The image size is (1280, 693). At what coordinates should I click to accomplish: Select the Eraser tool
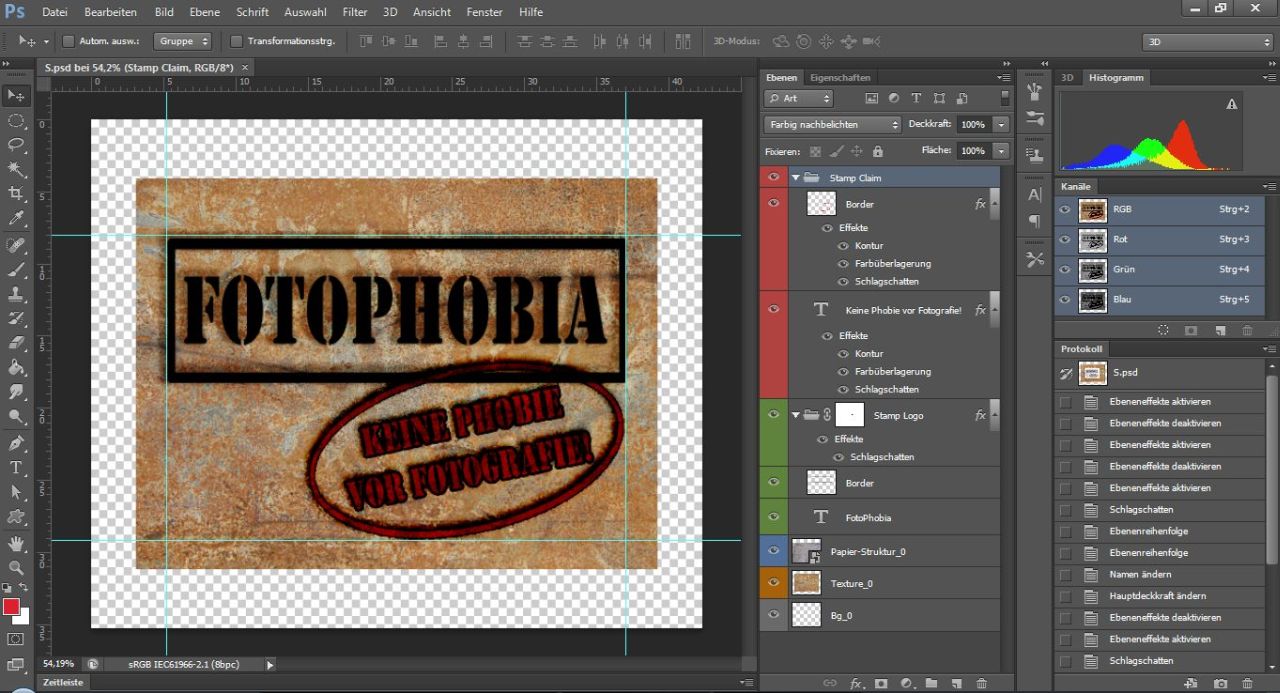point(17,343)
